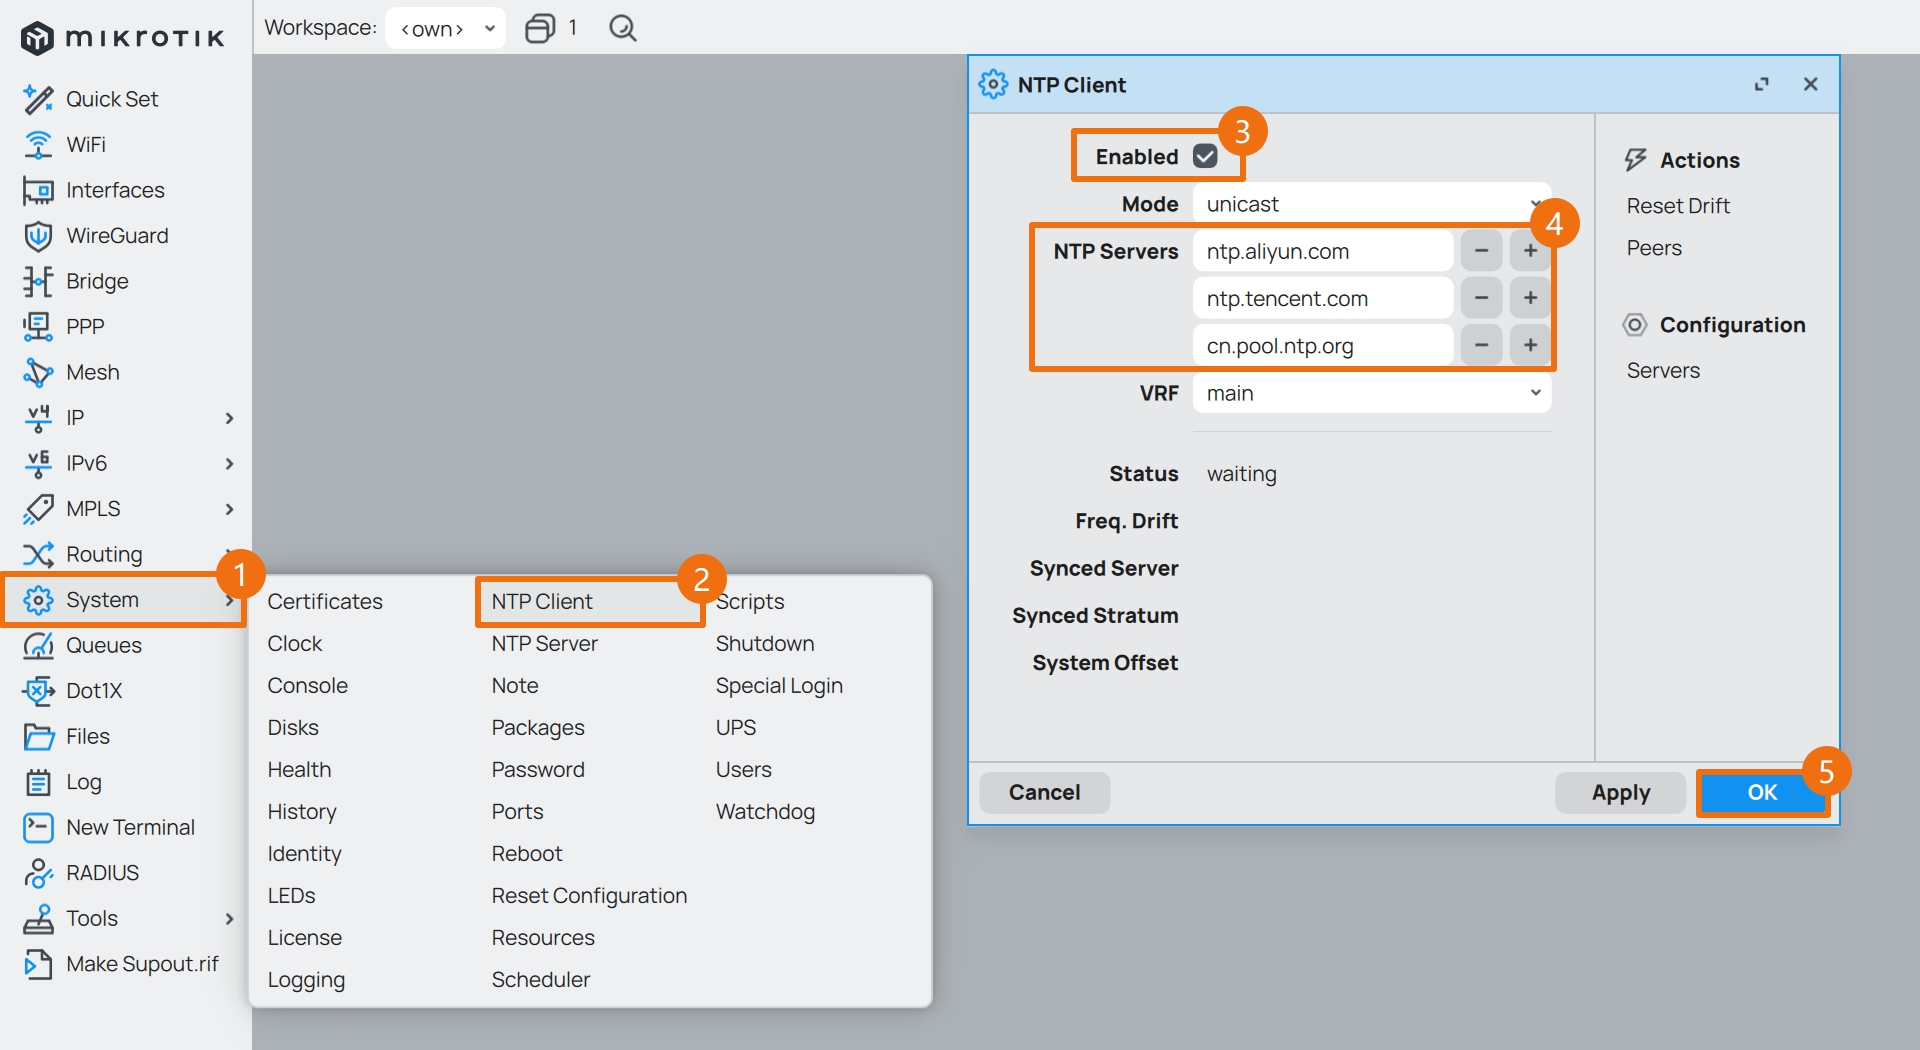Open Scheduler from System submenu

click(540, 979)
